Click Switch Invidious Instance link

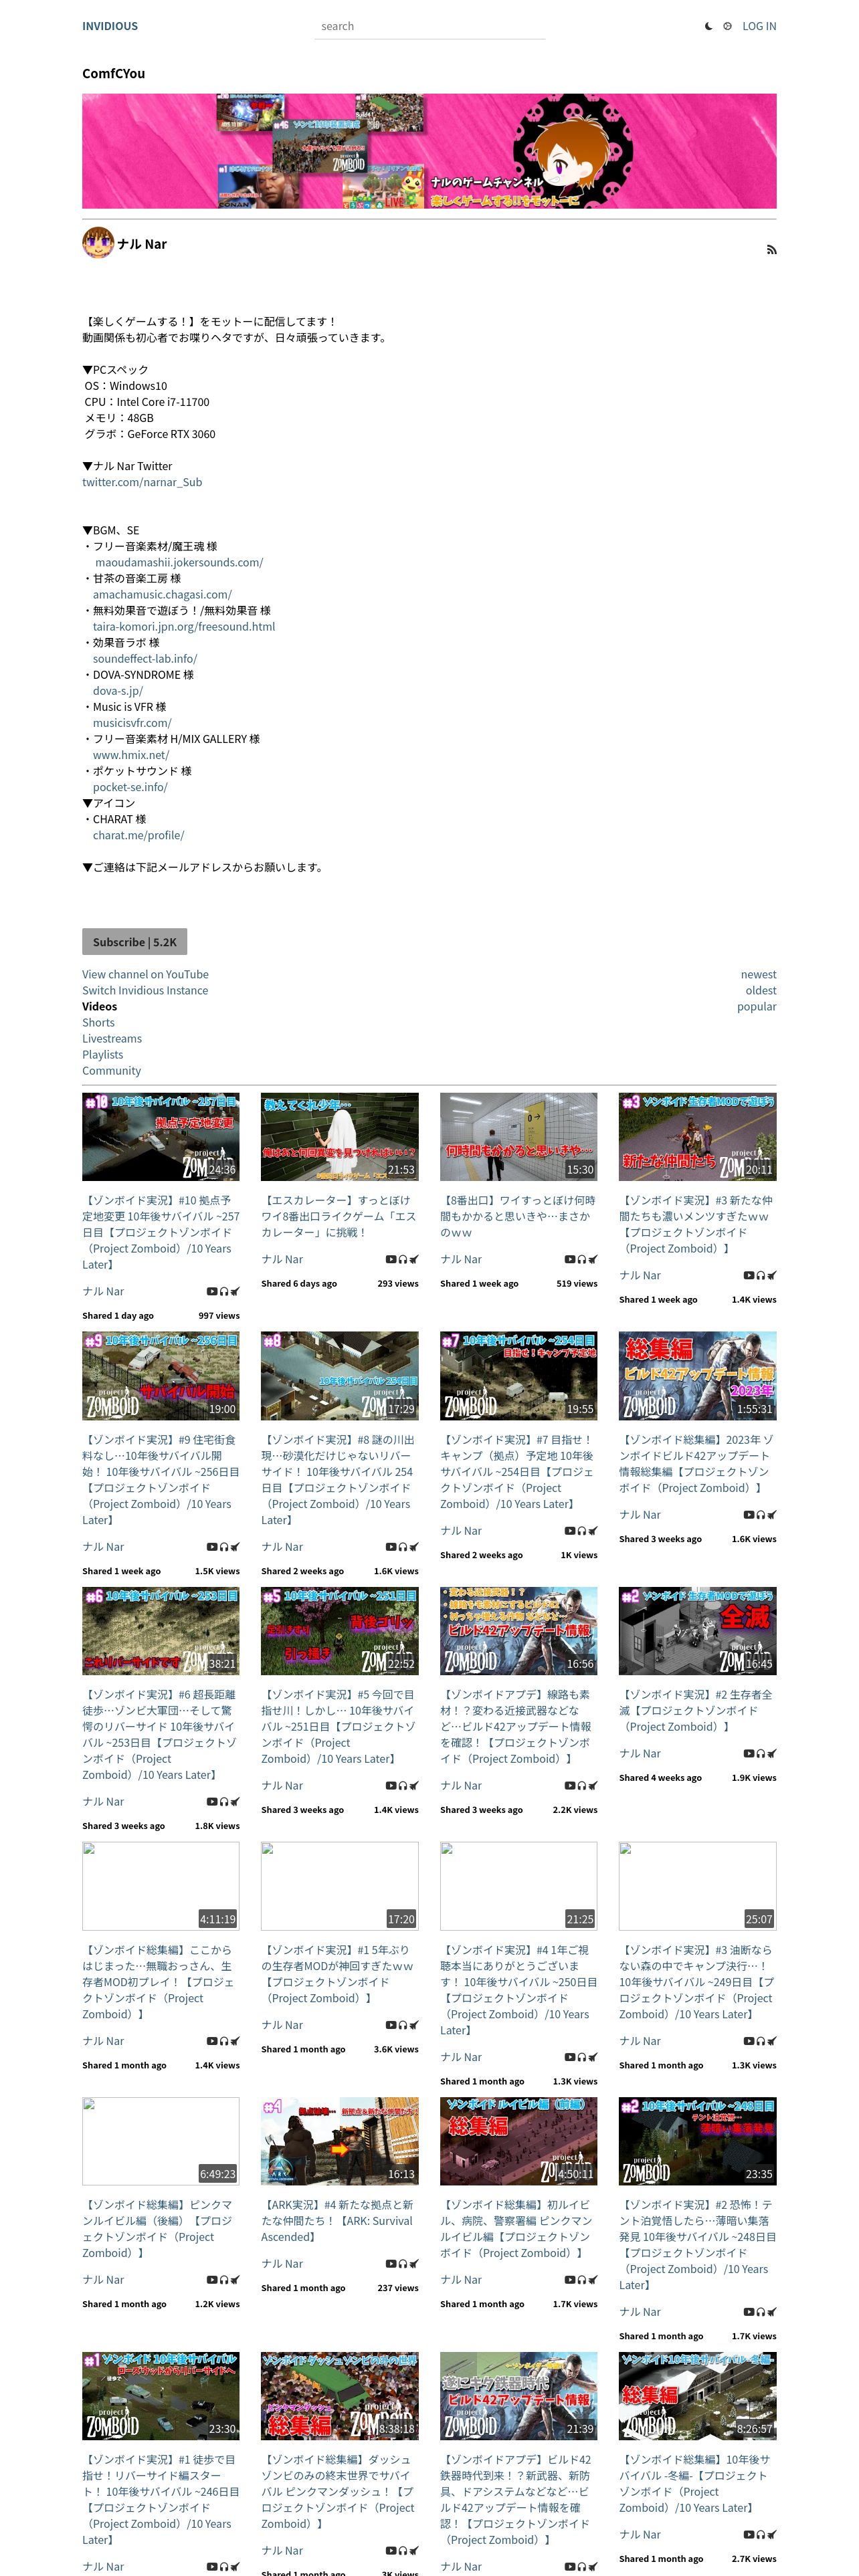click(x=145, y=990)
